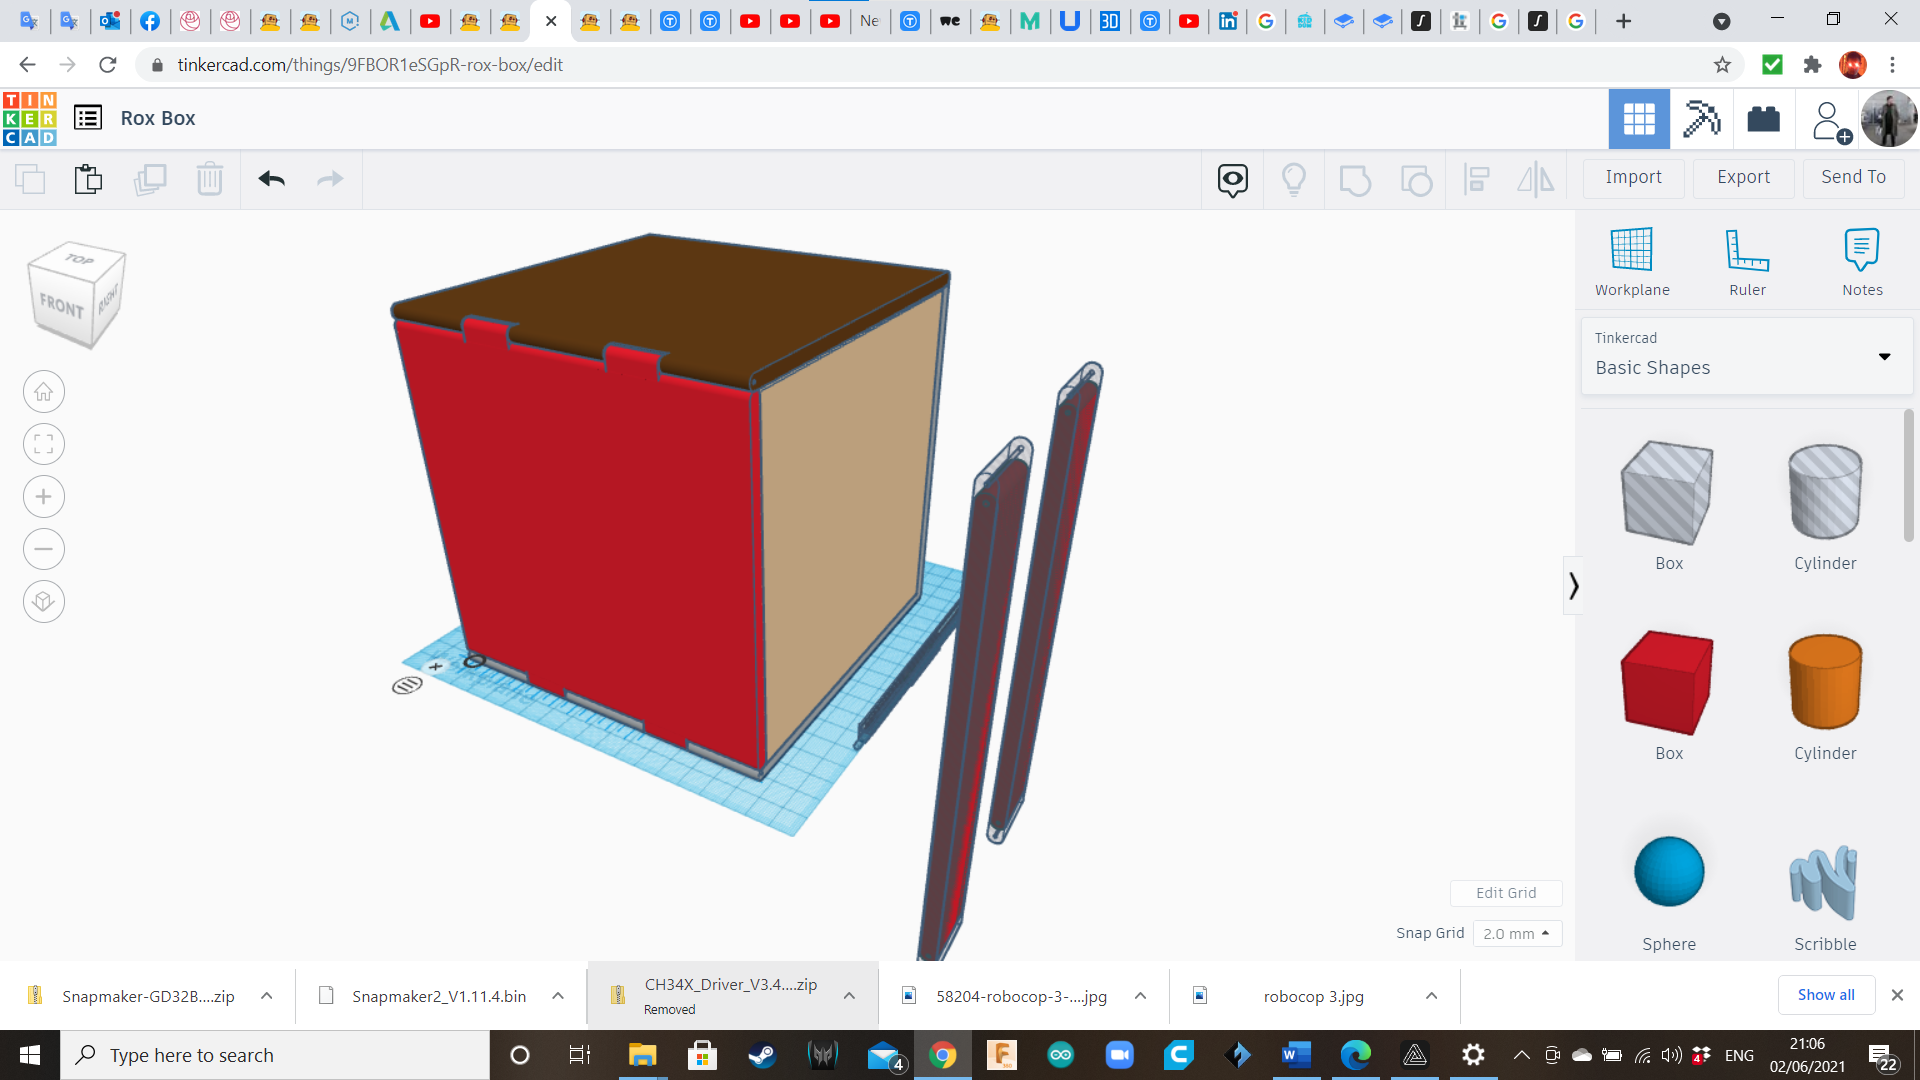The image size is (1920, 1080).
Task: Click the Fit all in view icon
Action: tap(43, 444)
